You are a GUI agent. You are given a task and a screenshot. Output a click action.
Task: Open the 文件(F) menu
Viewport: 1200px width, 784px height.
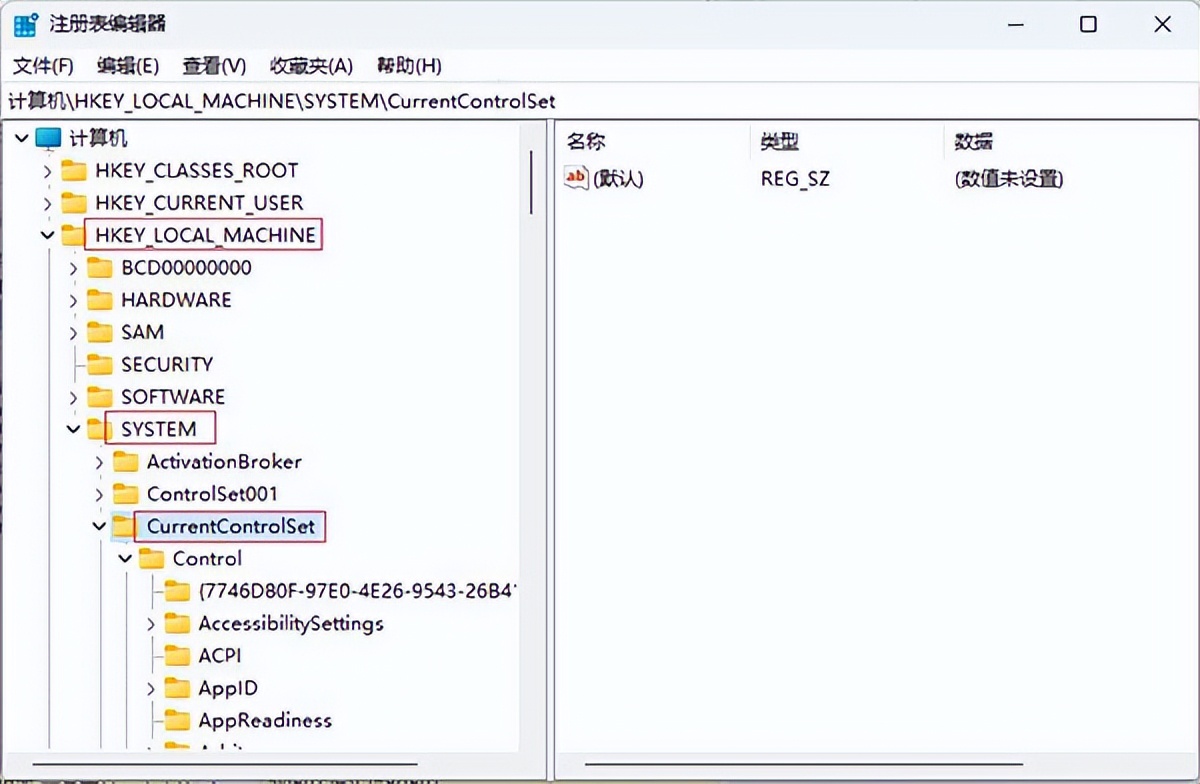click(x=44, y=66)
